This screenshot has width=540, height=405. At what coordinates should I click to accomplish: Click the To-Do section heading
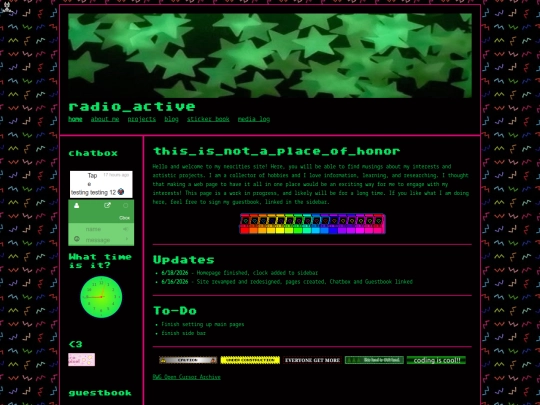tap(175, 311)
